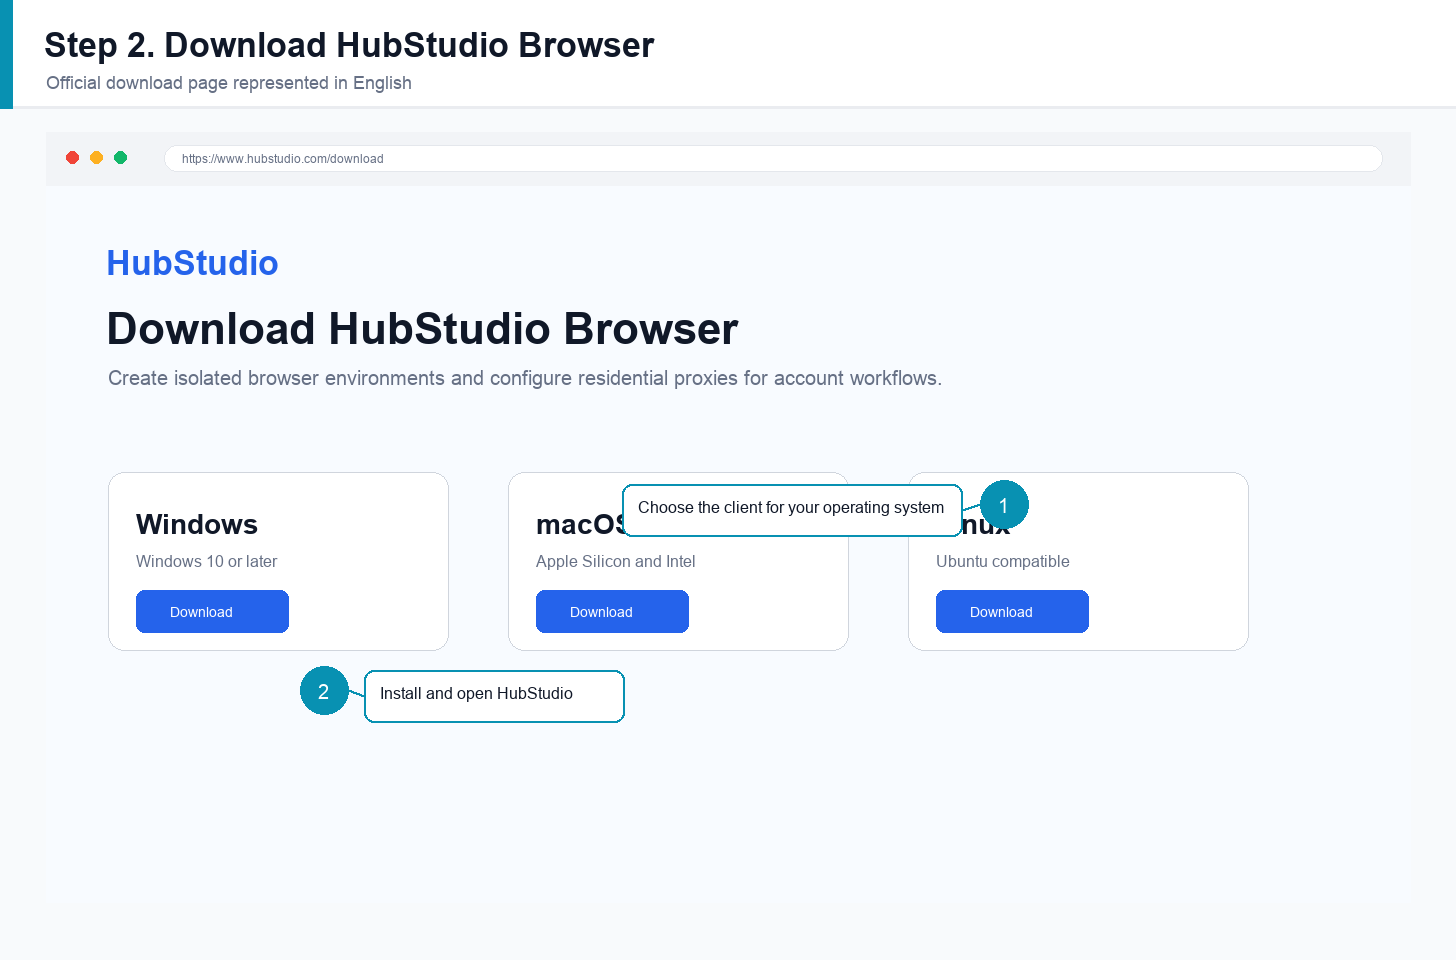Click 'Ubuntu compatible' text
The height and width of the screenshot is (960, 1456).
(1002, 561)
